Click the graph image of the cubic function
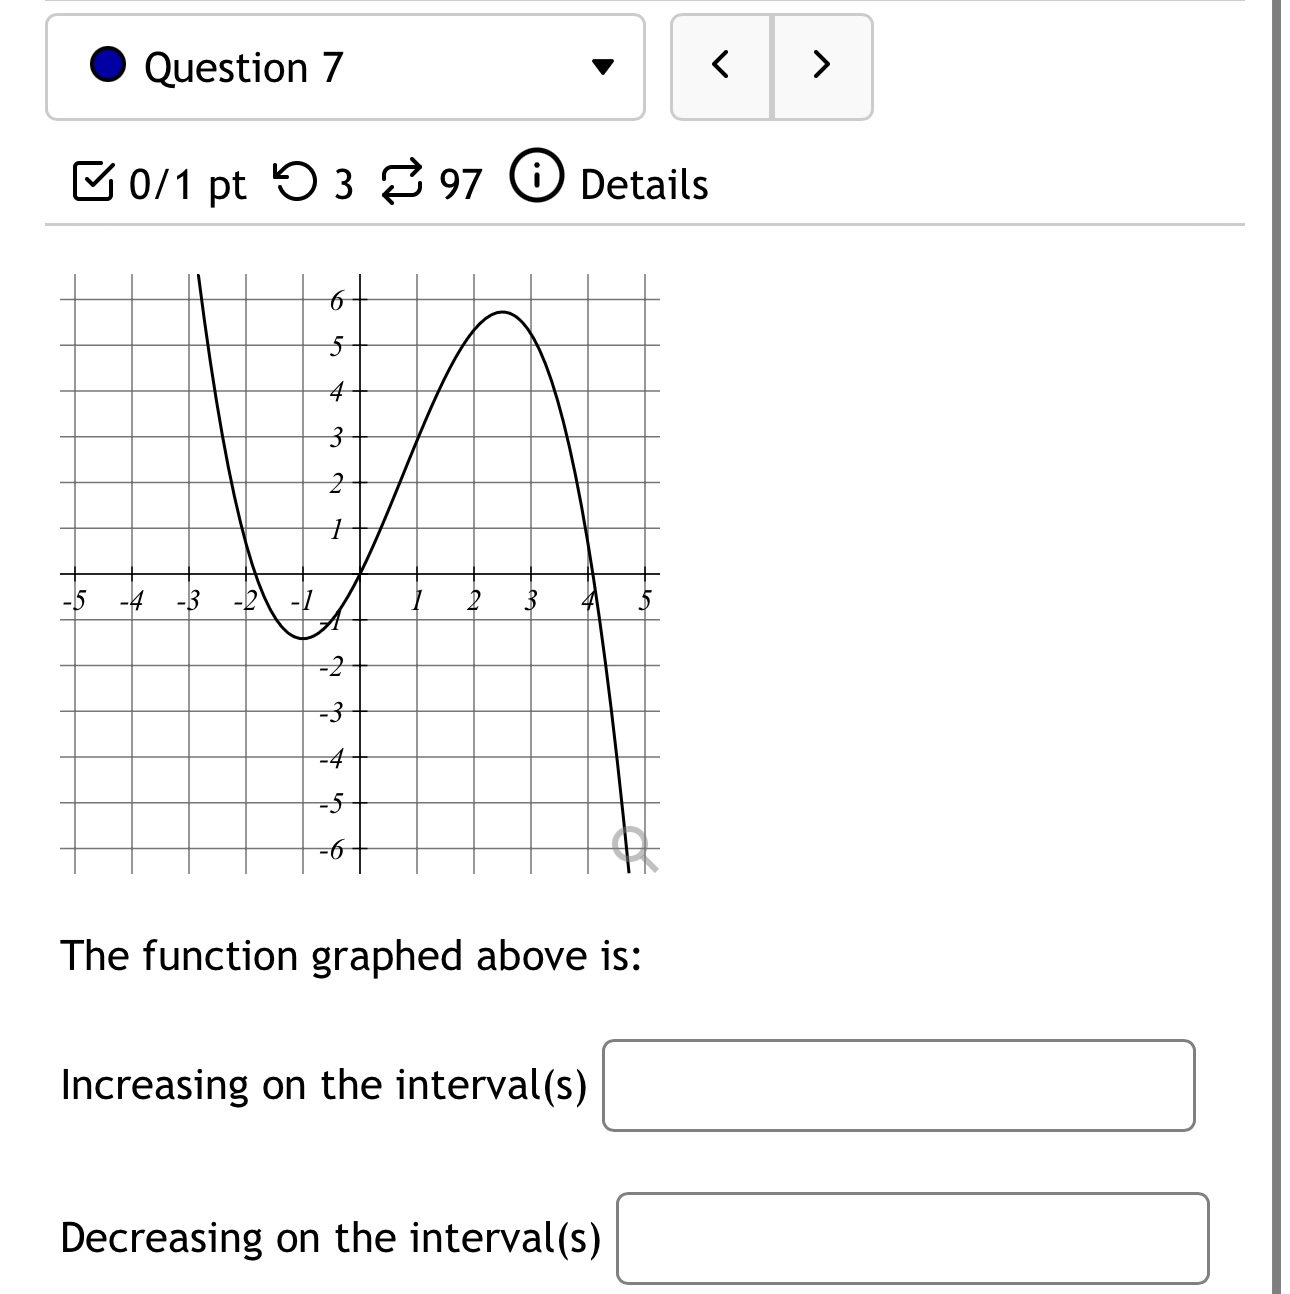The width and height of the screenshot is (1290, 1294). [360, 570]
